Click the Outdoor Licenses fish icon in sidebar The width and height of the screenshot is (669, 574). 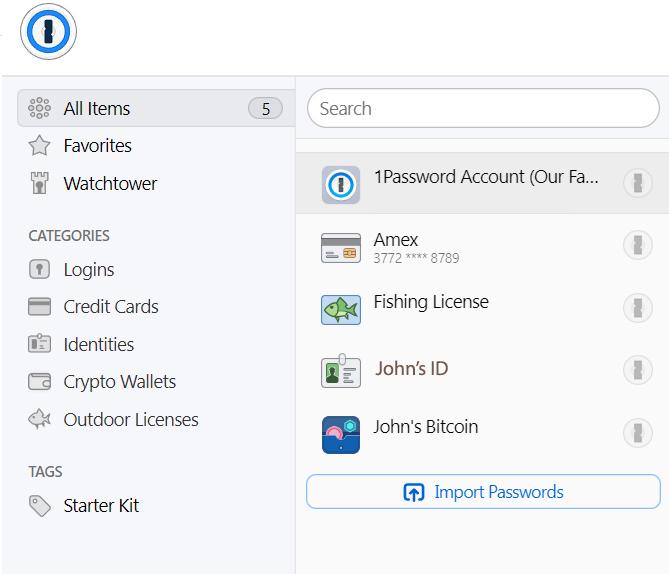39,419
